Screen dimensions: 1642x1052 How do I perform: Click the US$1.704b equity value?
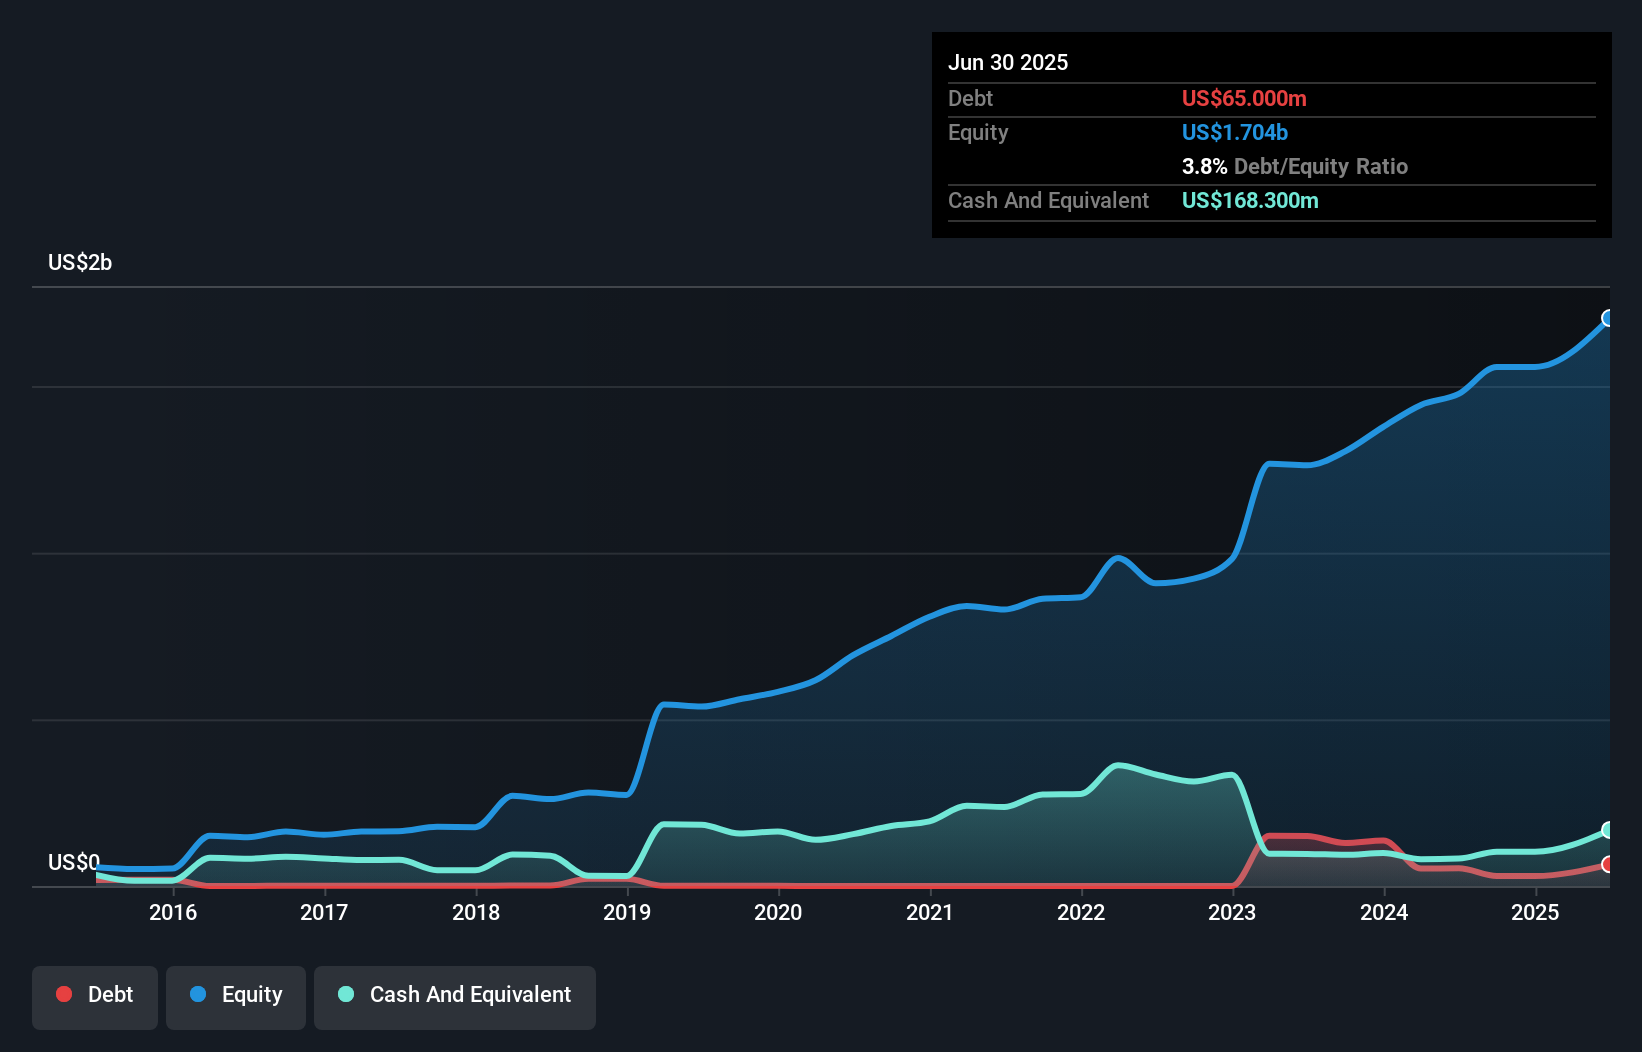(1234, 132)
